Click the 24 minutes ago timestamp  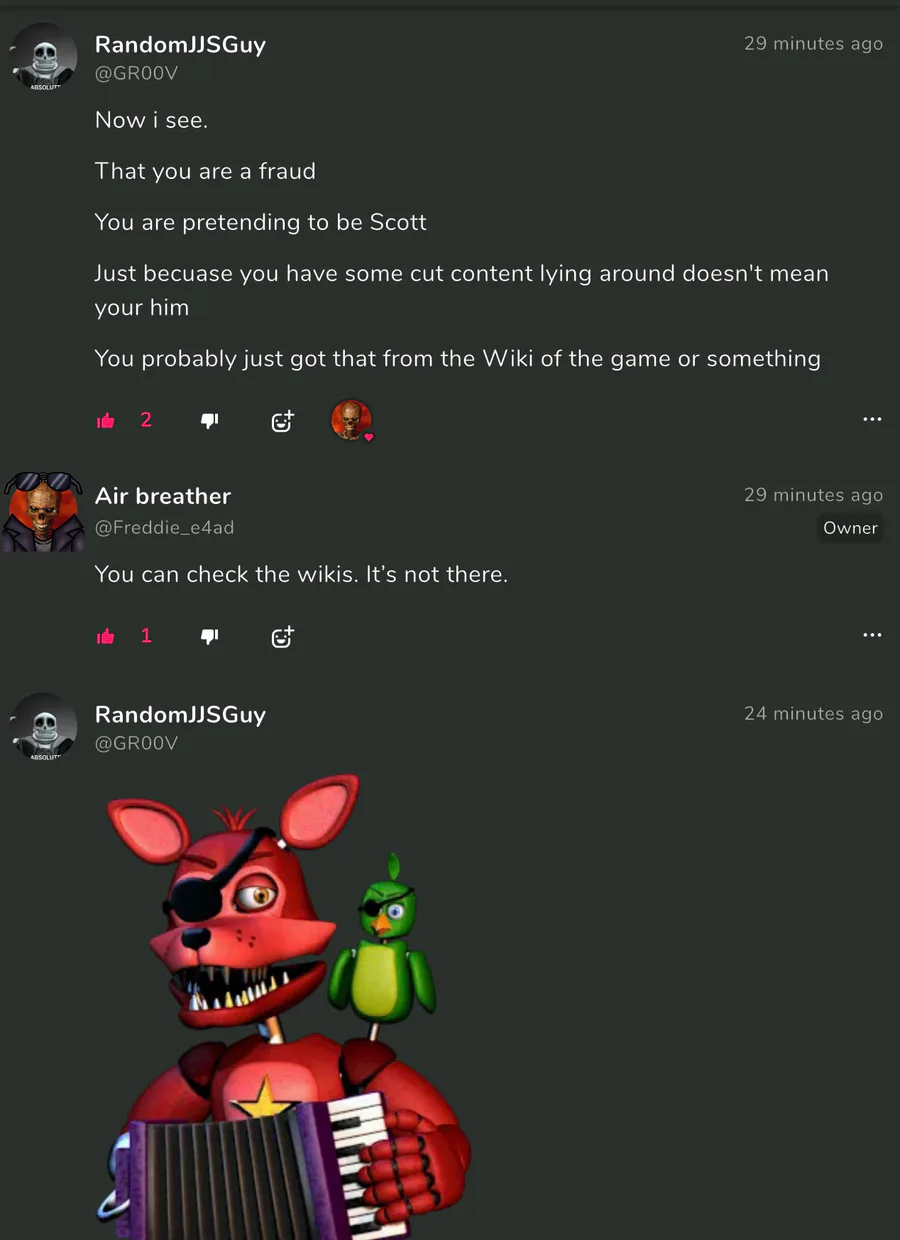tap(813, 713)
